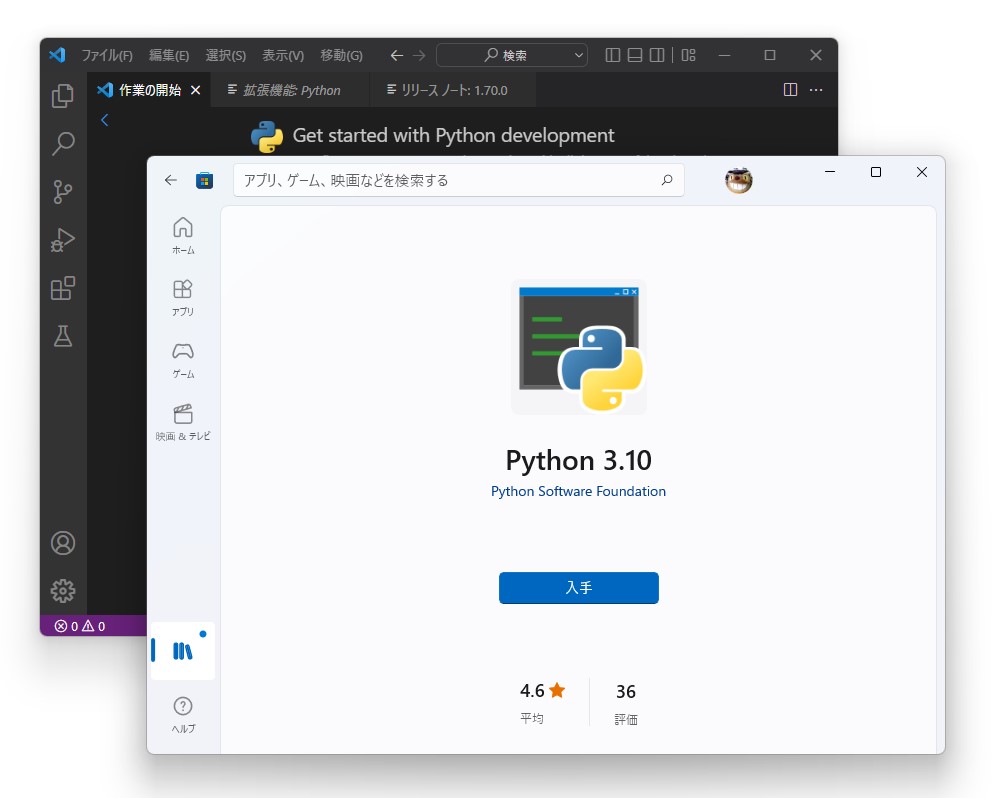Open the 表示 menu in VS Code
This screenshot has height=798, width=998.
tap(282, 55)
